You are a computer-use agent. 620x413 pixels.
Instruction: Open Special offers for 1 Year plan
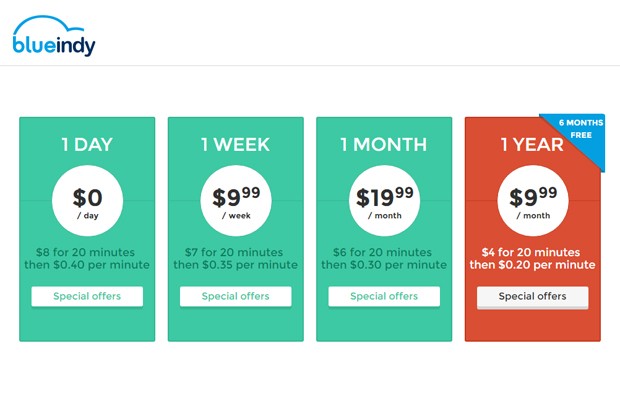pos(533,297)
